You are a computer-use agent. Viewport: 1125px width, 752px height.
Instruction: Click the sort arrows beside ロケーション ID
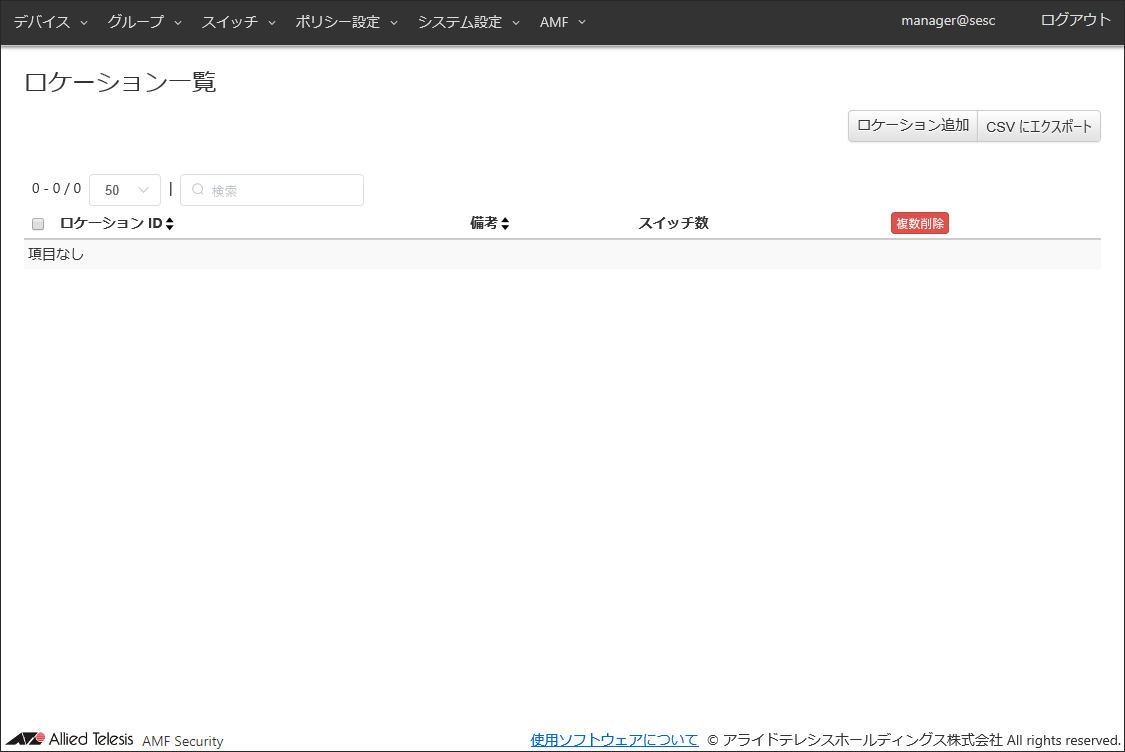(x=170, y=224)
